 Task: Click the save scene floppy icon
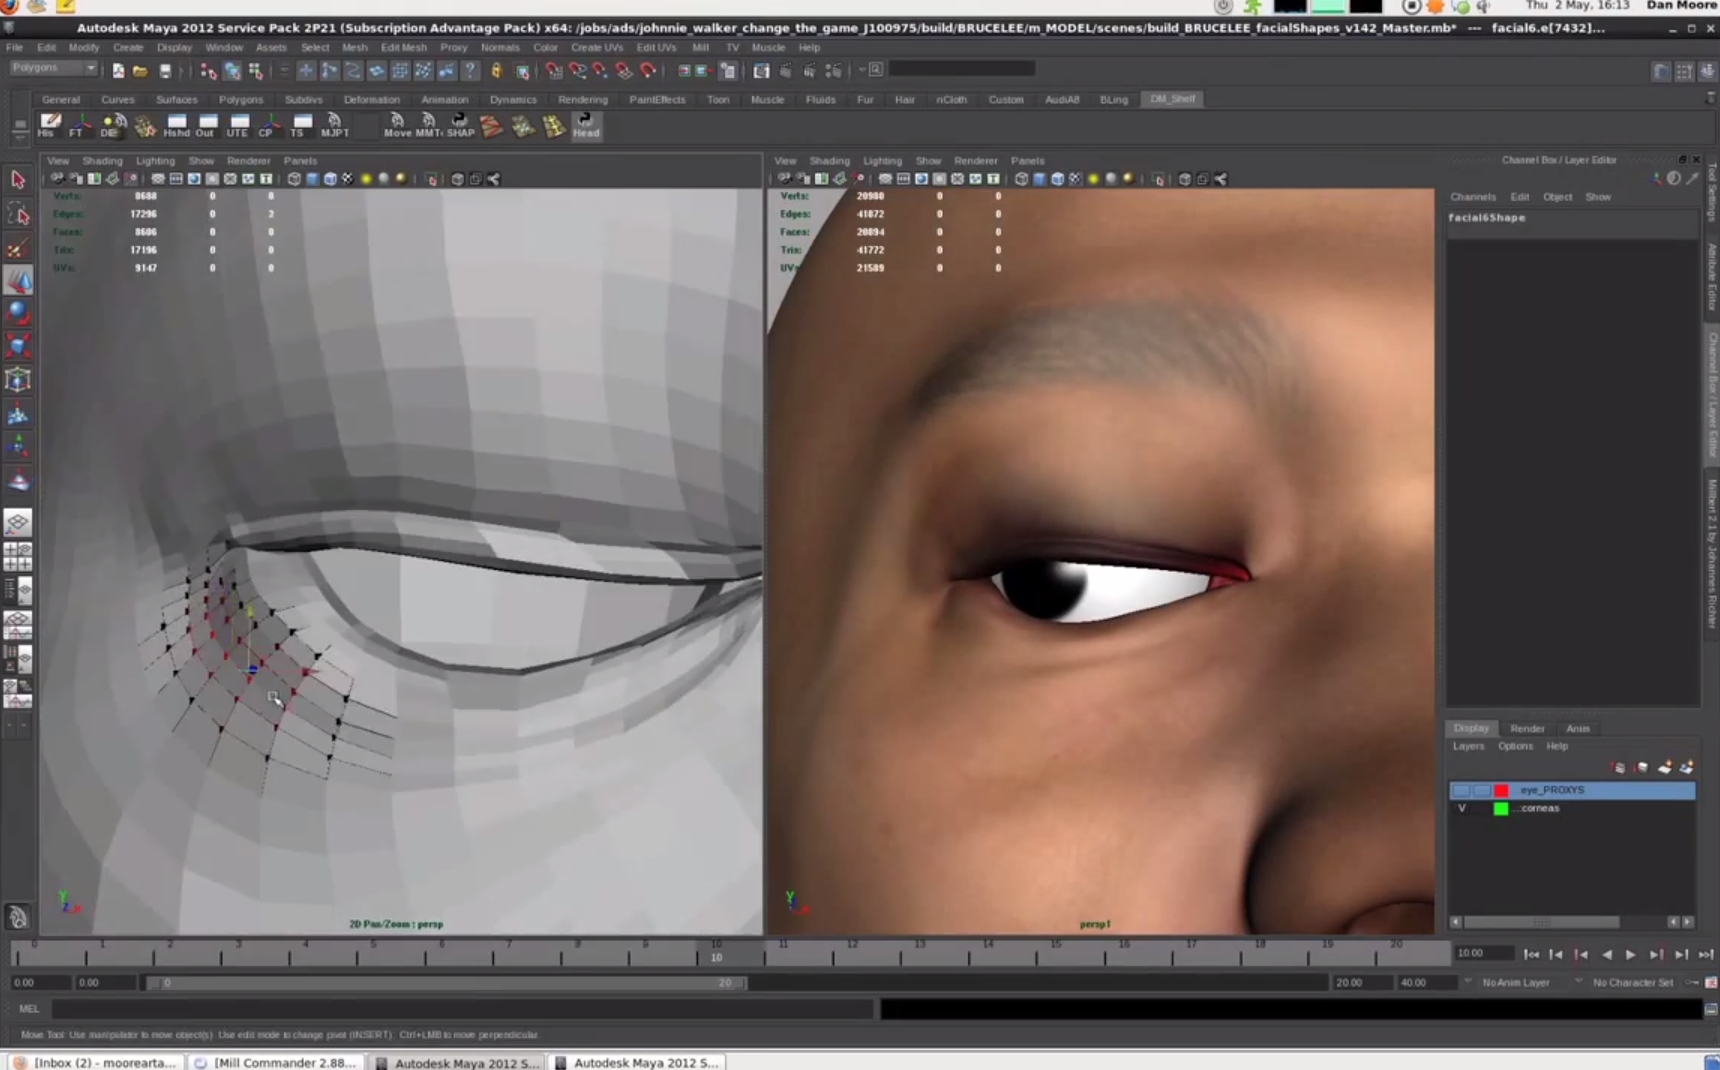165,71
